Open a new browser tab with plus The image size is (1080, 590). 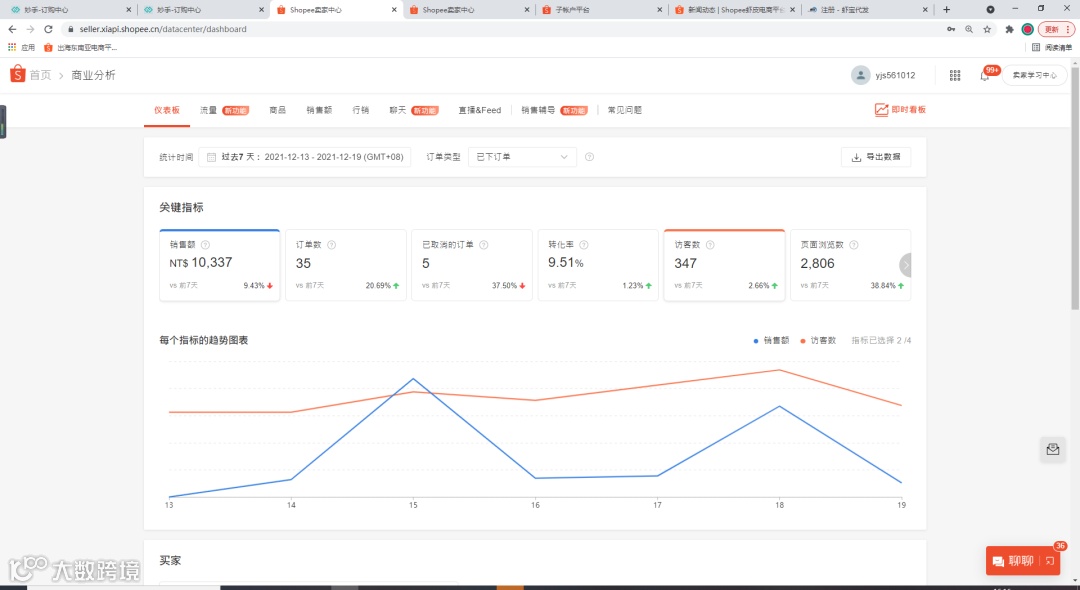point(946,10)
